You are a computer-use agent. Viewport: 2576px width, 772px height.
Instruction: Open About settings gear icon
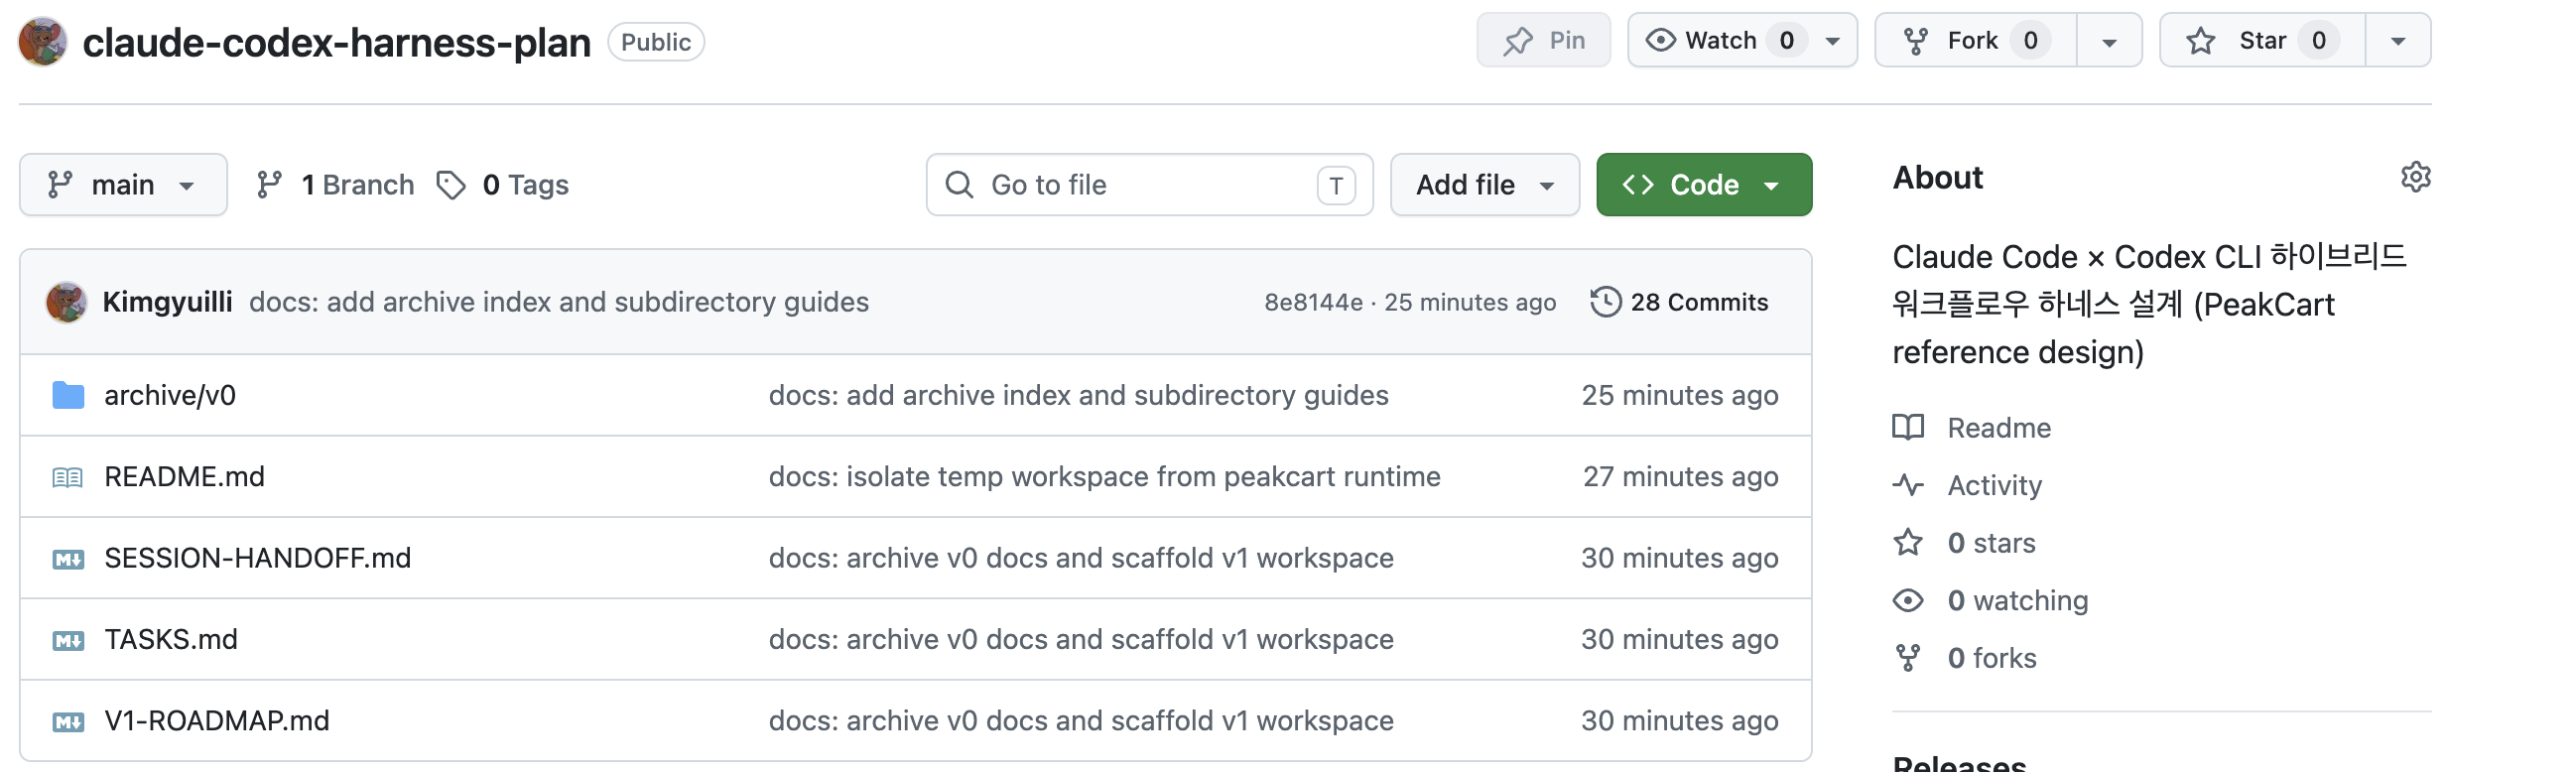pos(2415,177)
